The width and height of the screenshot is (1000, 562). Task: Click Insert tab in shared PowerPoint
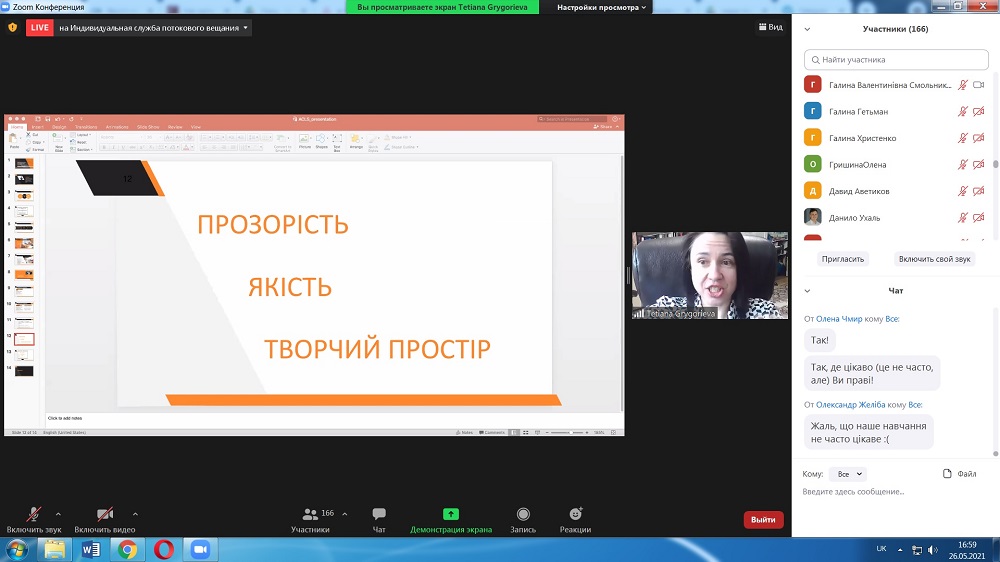click(38, 127)
